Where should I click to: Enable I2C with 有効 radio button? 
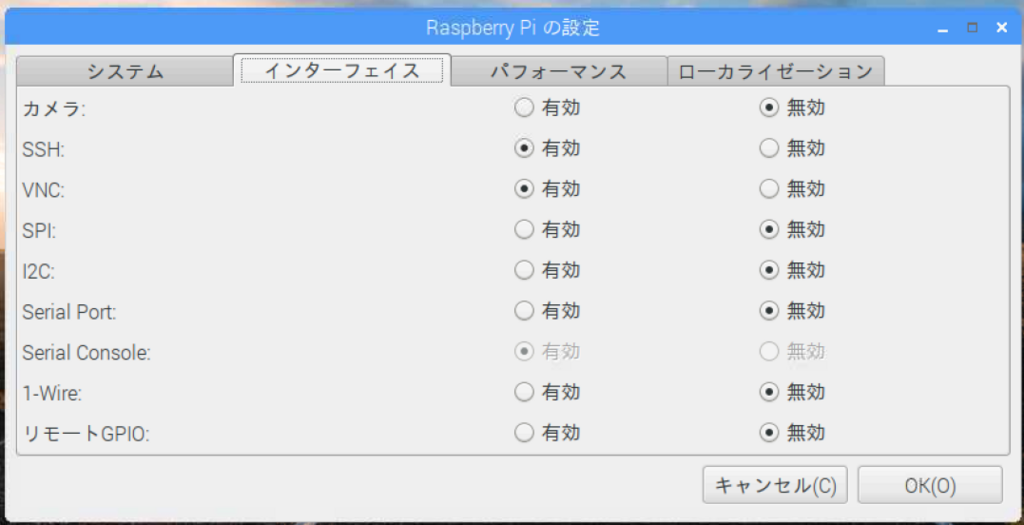click(524, 270)
